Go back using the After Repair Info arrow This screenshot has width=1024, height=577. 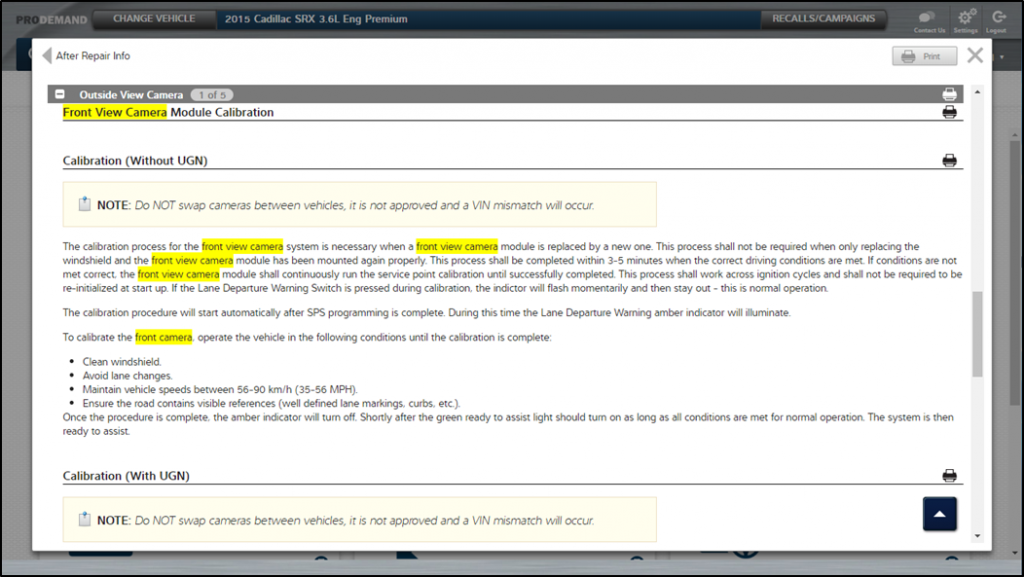pyautogui.click(x=47, y=56)
